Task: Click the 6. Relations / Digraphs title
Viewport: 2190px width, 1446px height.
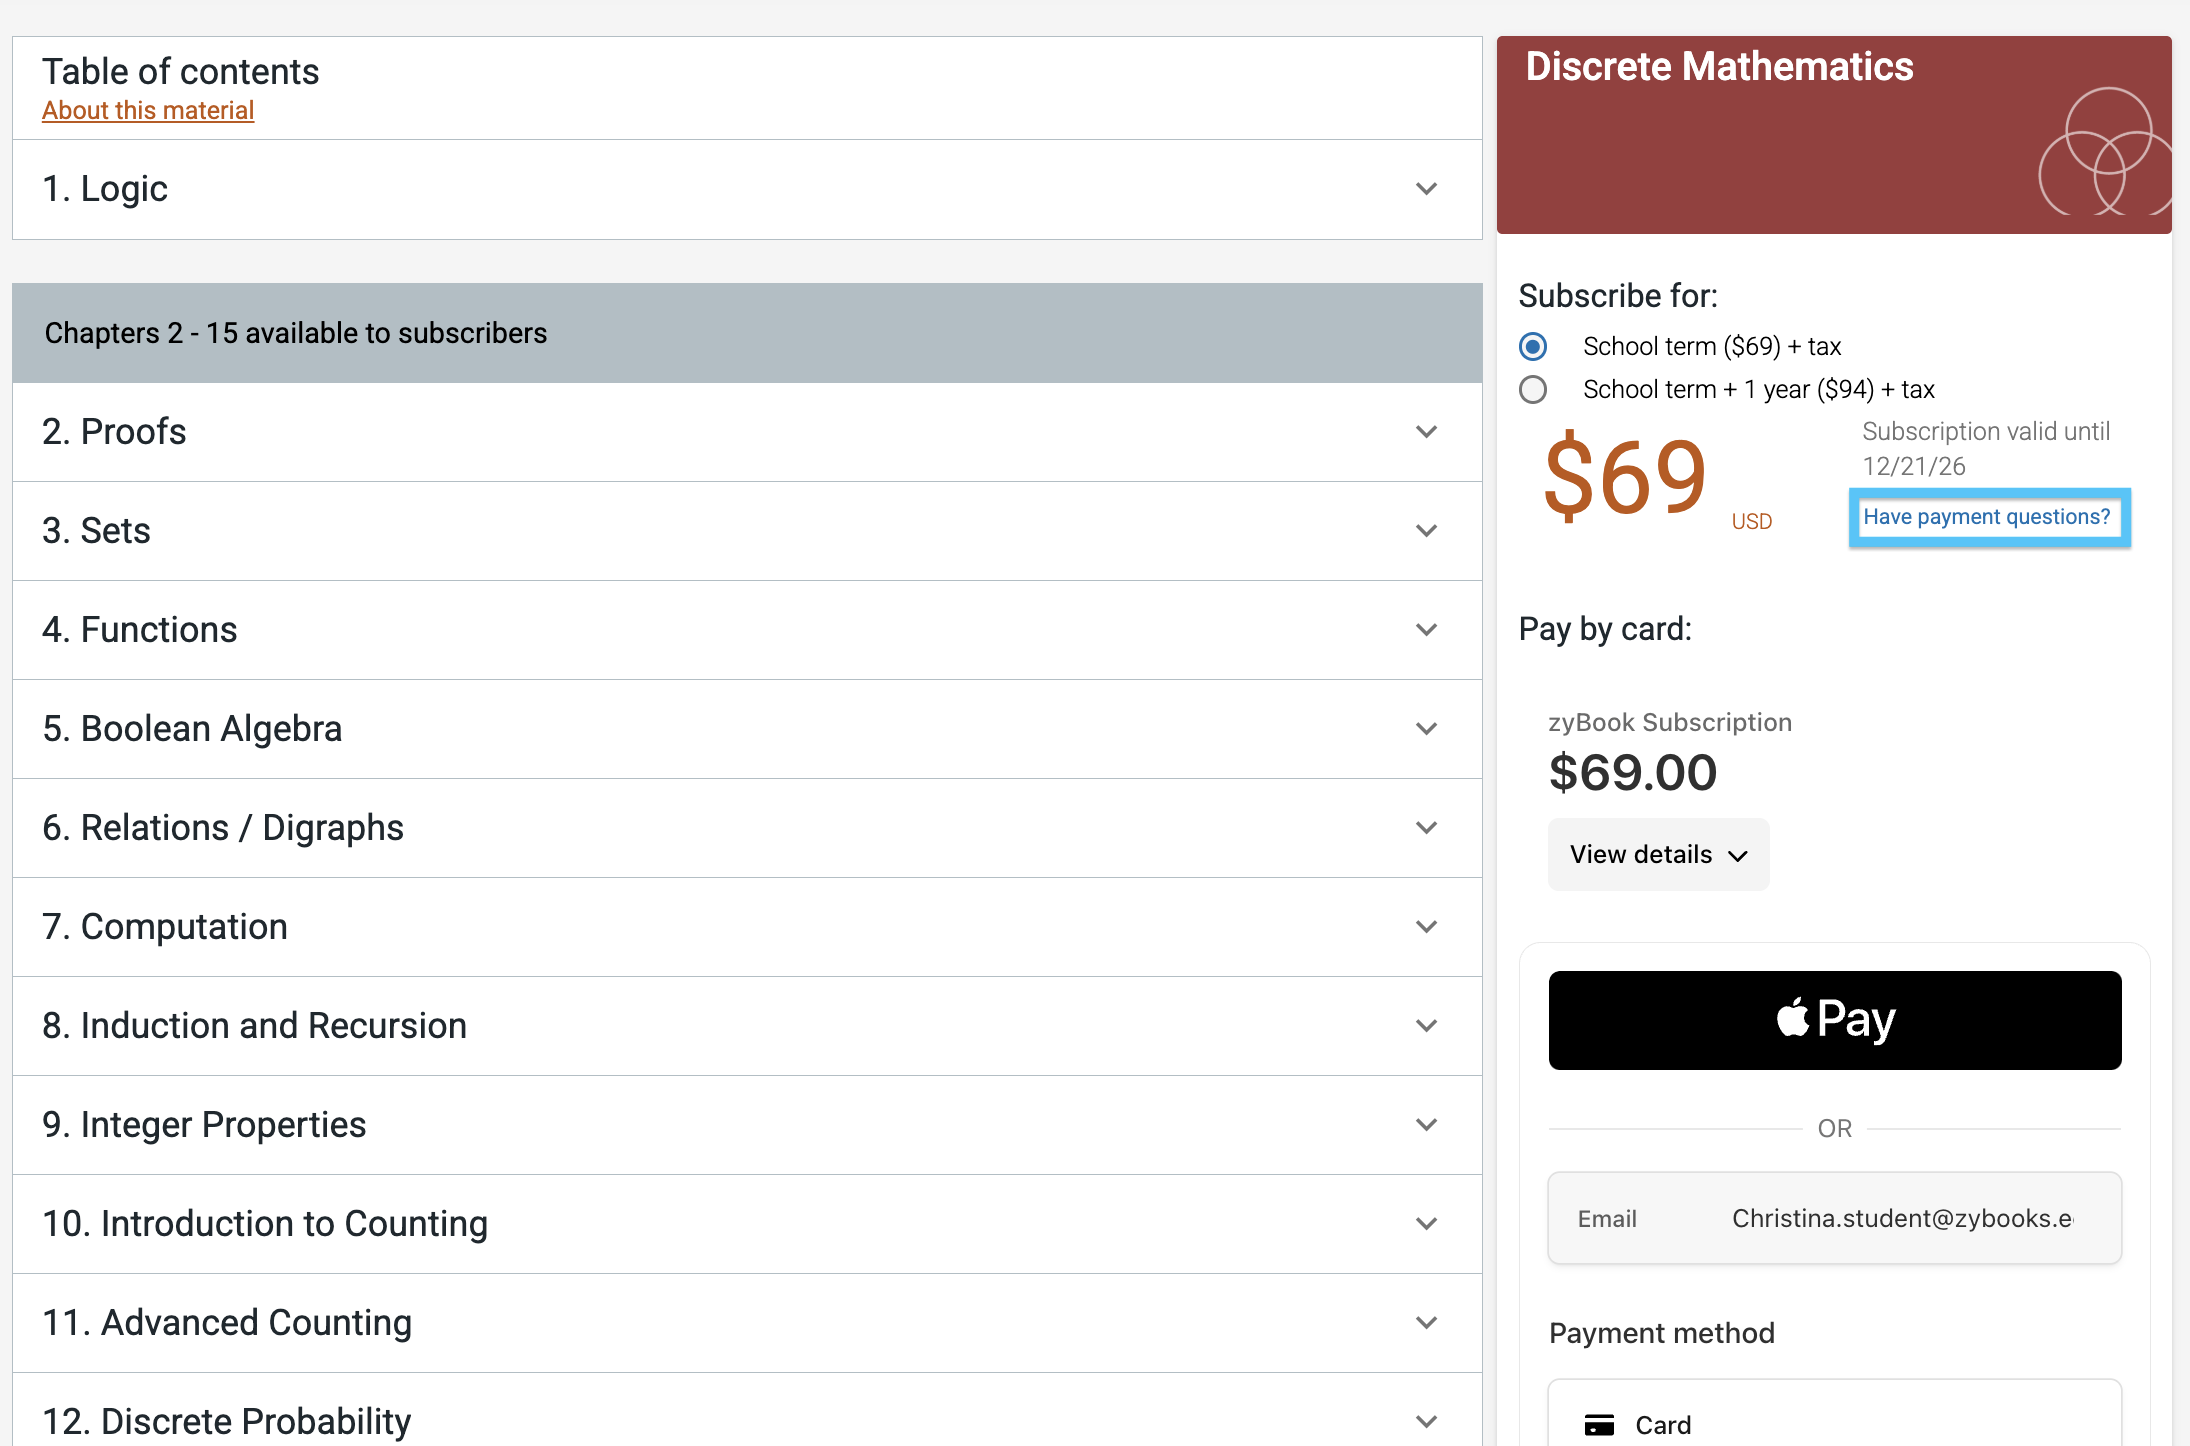Action: (x=223, y=828)
